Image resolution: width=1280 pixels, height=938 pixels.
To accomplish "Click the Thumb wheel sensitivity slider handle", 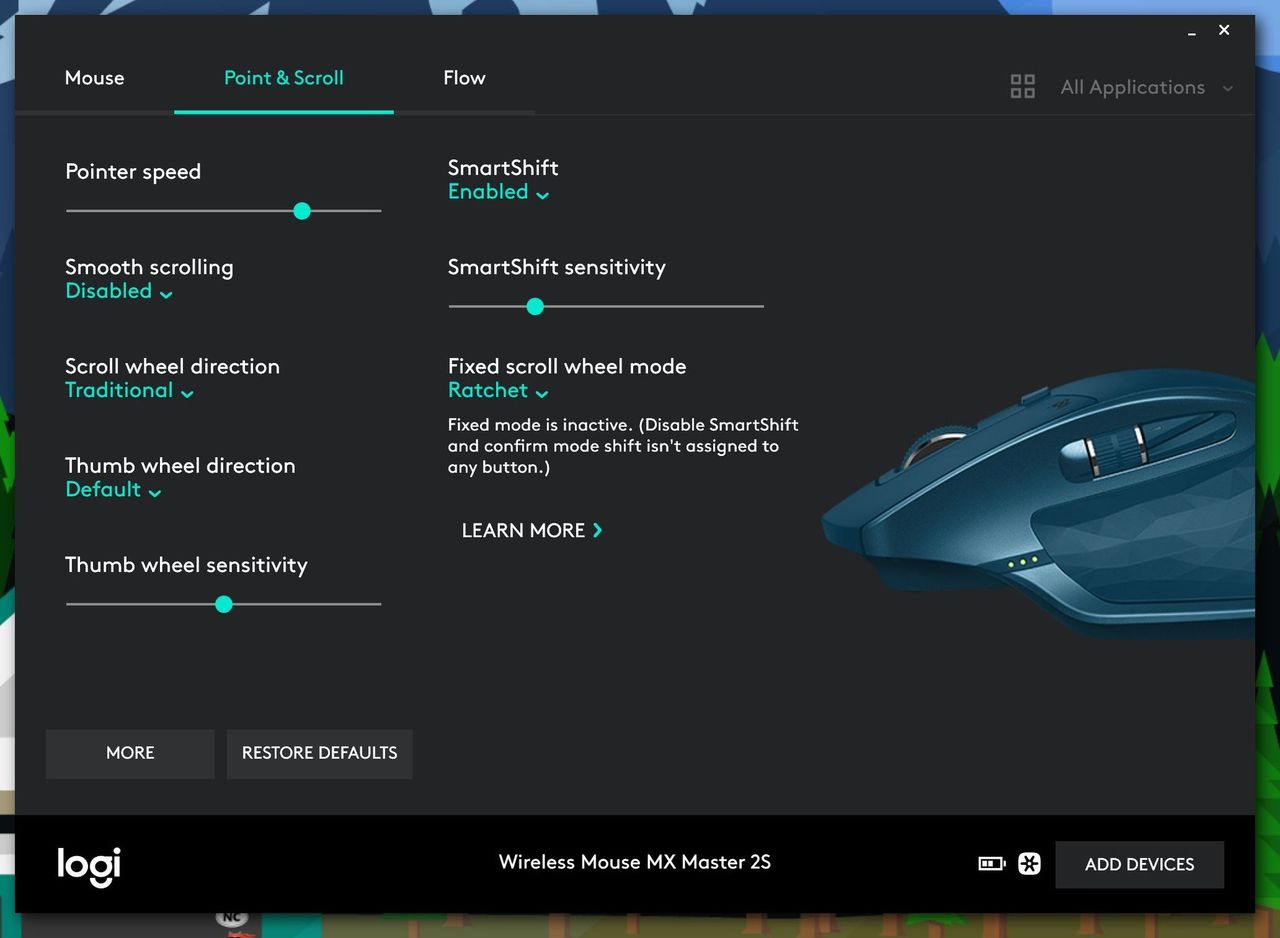I will pyautogui.click(x=224, y=604).
